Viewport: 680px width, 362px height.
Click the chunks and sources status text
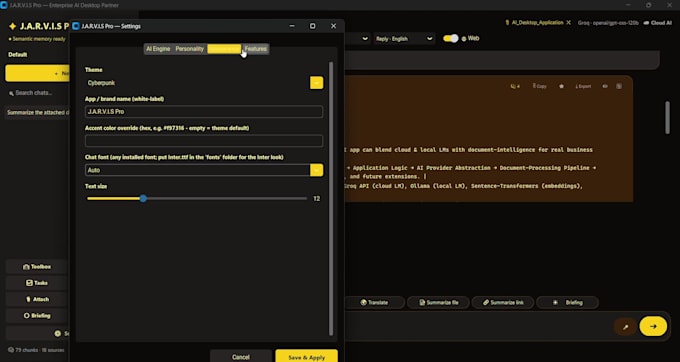(x=36, y=350)
